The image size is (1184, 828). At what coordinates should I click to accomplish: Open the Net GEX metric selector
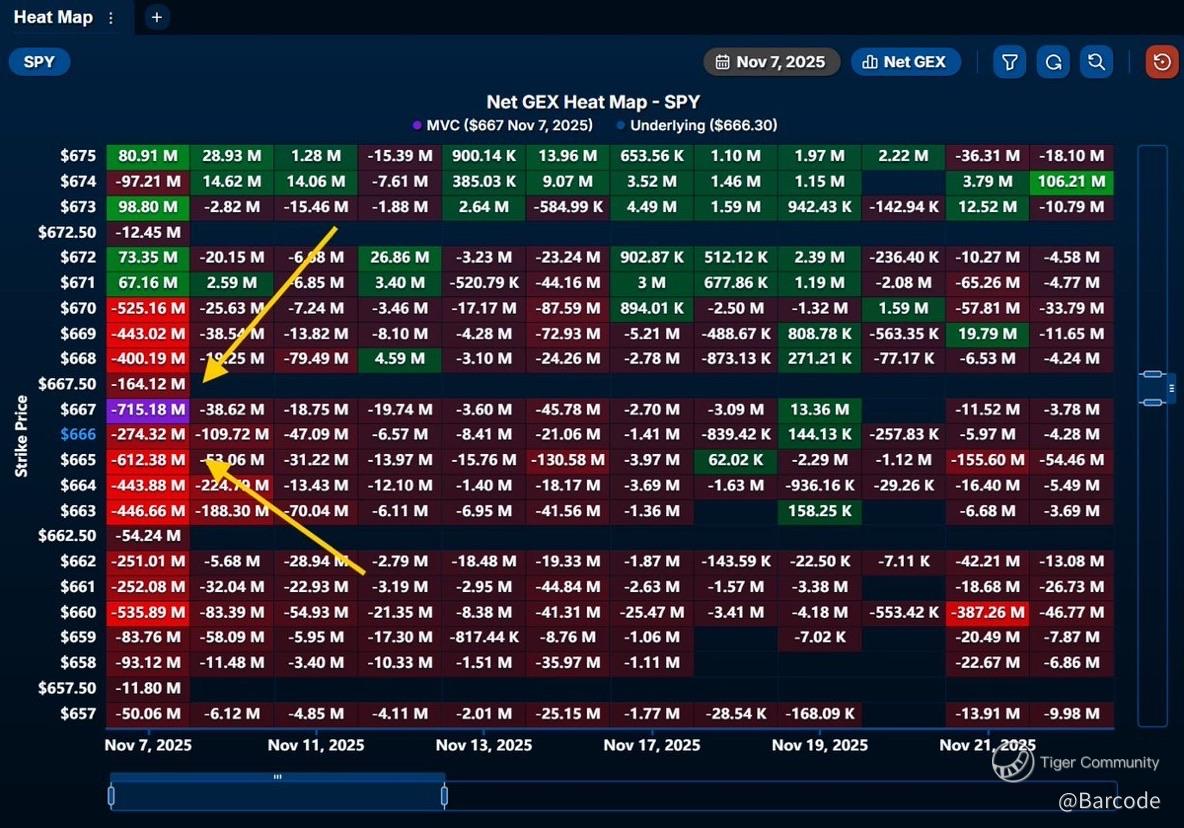[905, 62]
